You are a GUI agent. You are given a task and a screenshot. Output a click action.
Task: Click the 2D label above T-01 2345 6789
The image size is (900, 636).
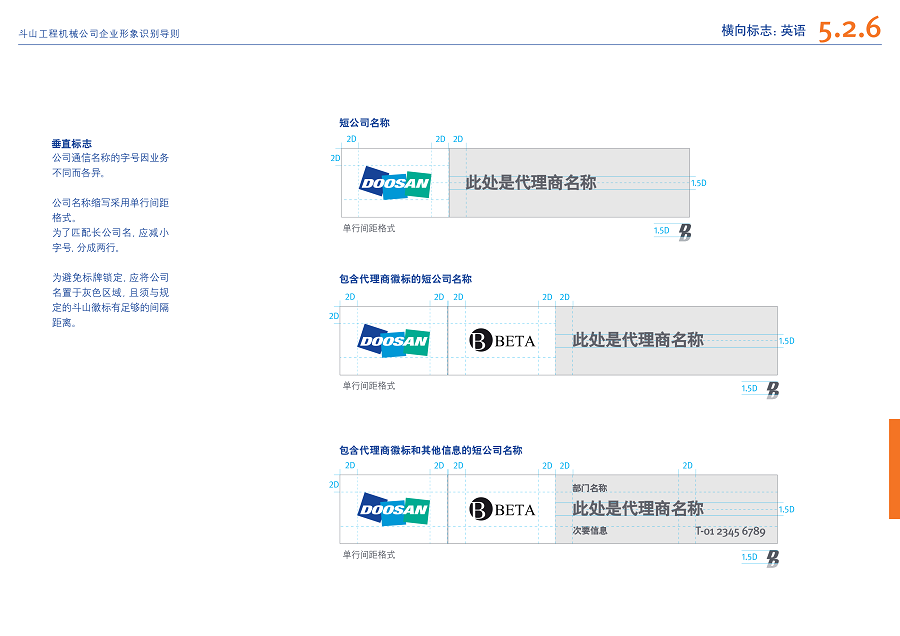tap(688, 466)
